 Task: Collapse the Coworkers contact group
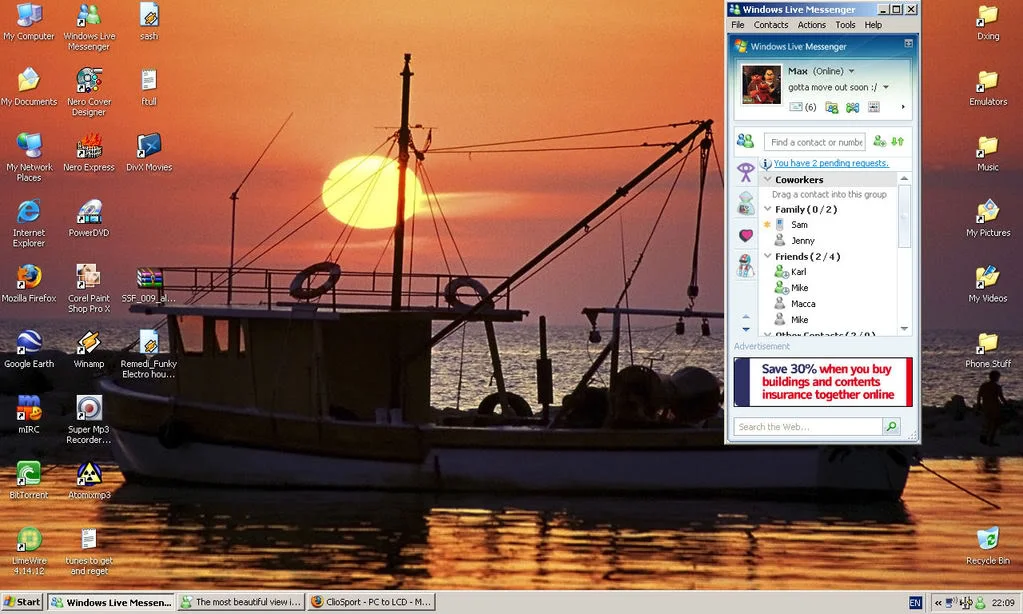tap(768, 179)
